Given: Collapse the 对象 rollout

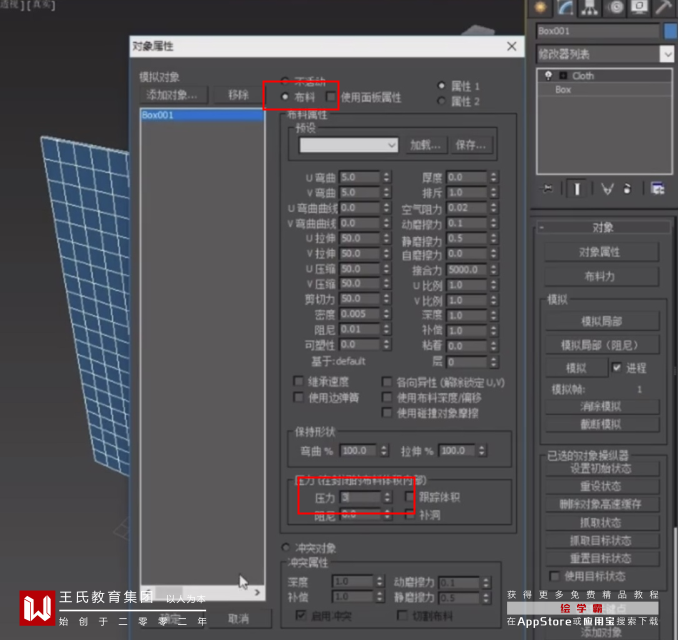Looking at the screenshot, I should click(x=603, y=227).
